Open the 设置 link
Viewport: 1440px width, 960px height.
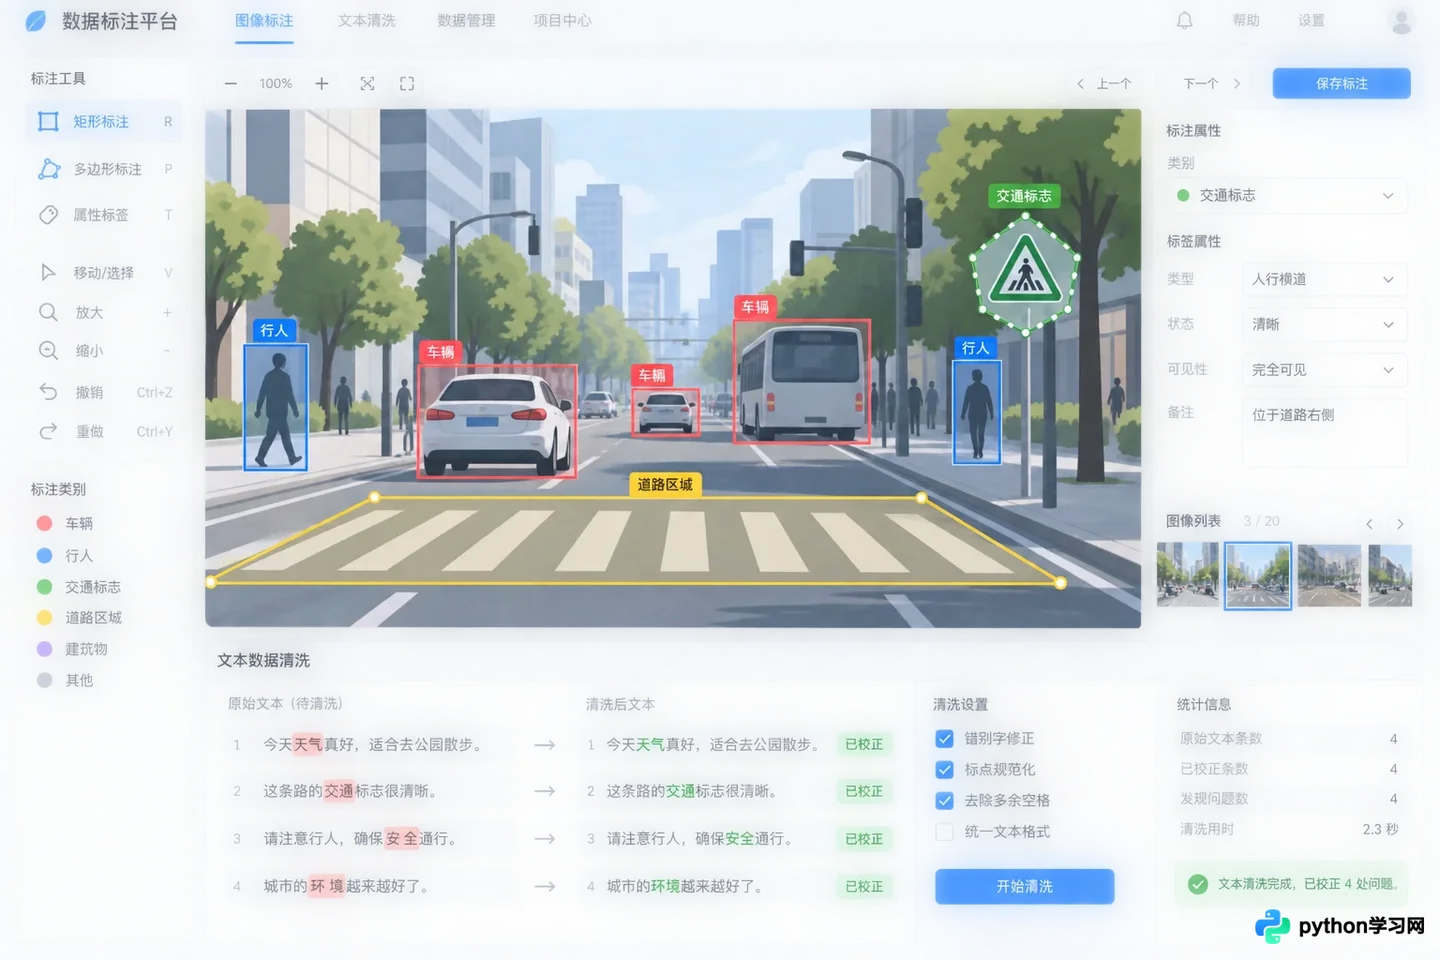click(x=1311, y=21)
